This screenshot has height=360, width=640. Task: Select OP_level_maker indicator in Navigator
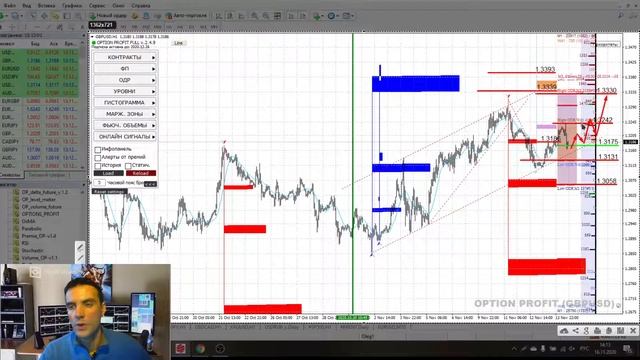click(x=39, y=199)
